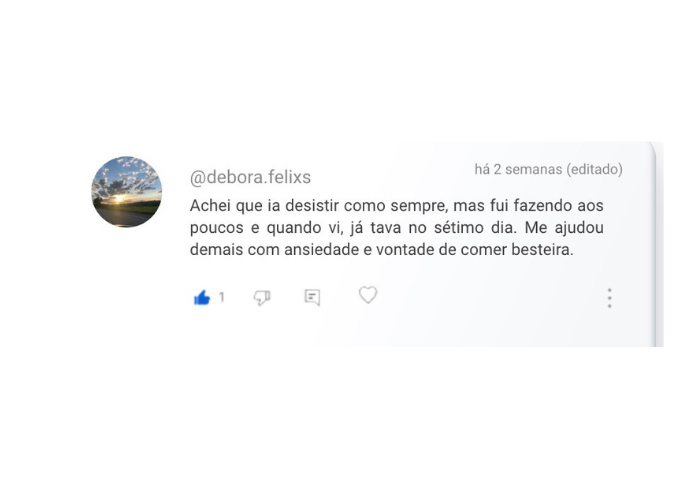Visit the @debora.felixs channel link
The height and width of the screenshot is (500, 700).
pos(250,177)
